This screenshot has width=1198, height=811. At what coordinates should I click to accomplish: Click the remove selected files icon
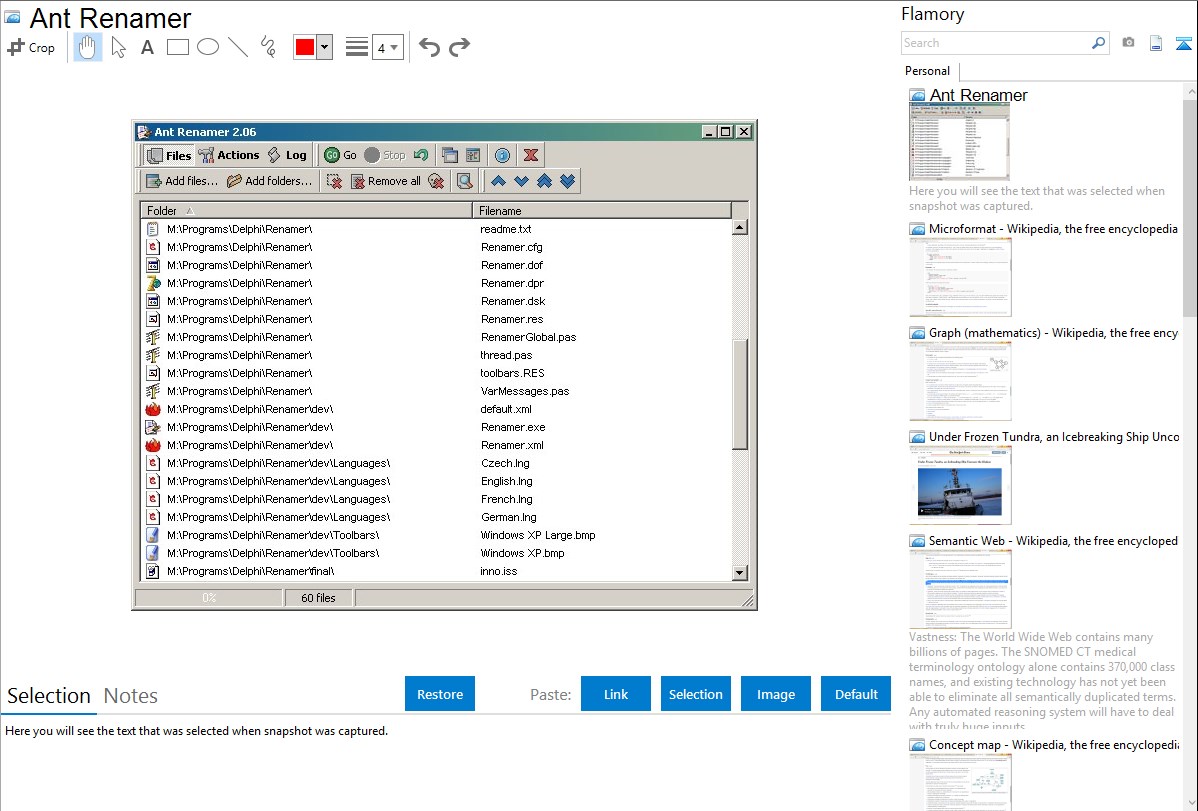pos(334,181)
